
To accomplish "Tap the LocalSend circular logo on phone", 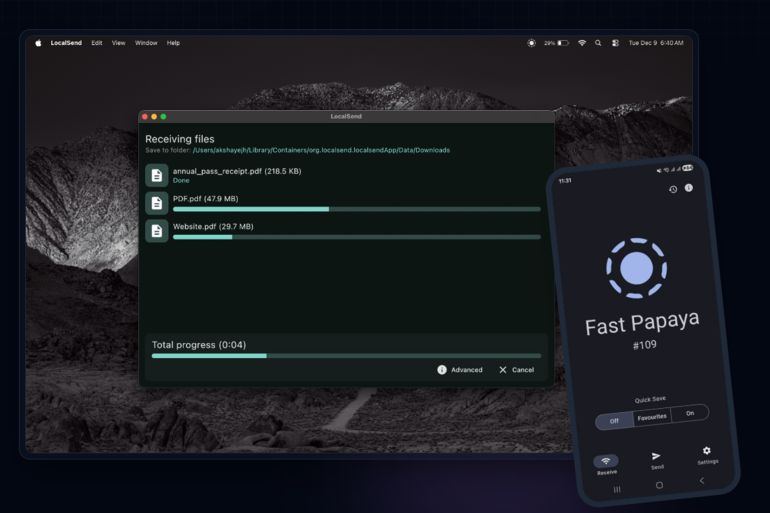I will point(636,268).
